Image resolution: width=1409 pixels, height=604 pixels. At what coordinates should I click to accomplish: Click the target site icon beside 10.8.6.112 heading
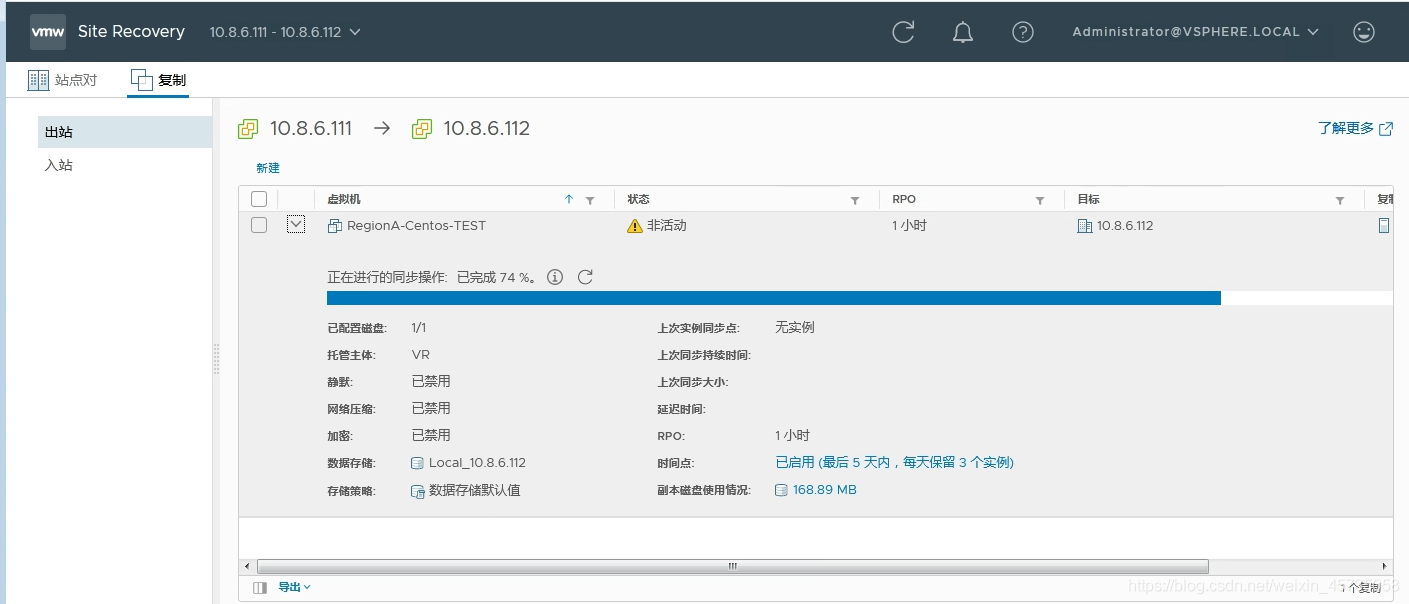[422, 129]
